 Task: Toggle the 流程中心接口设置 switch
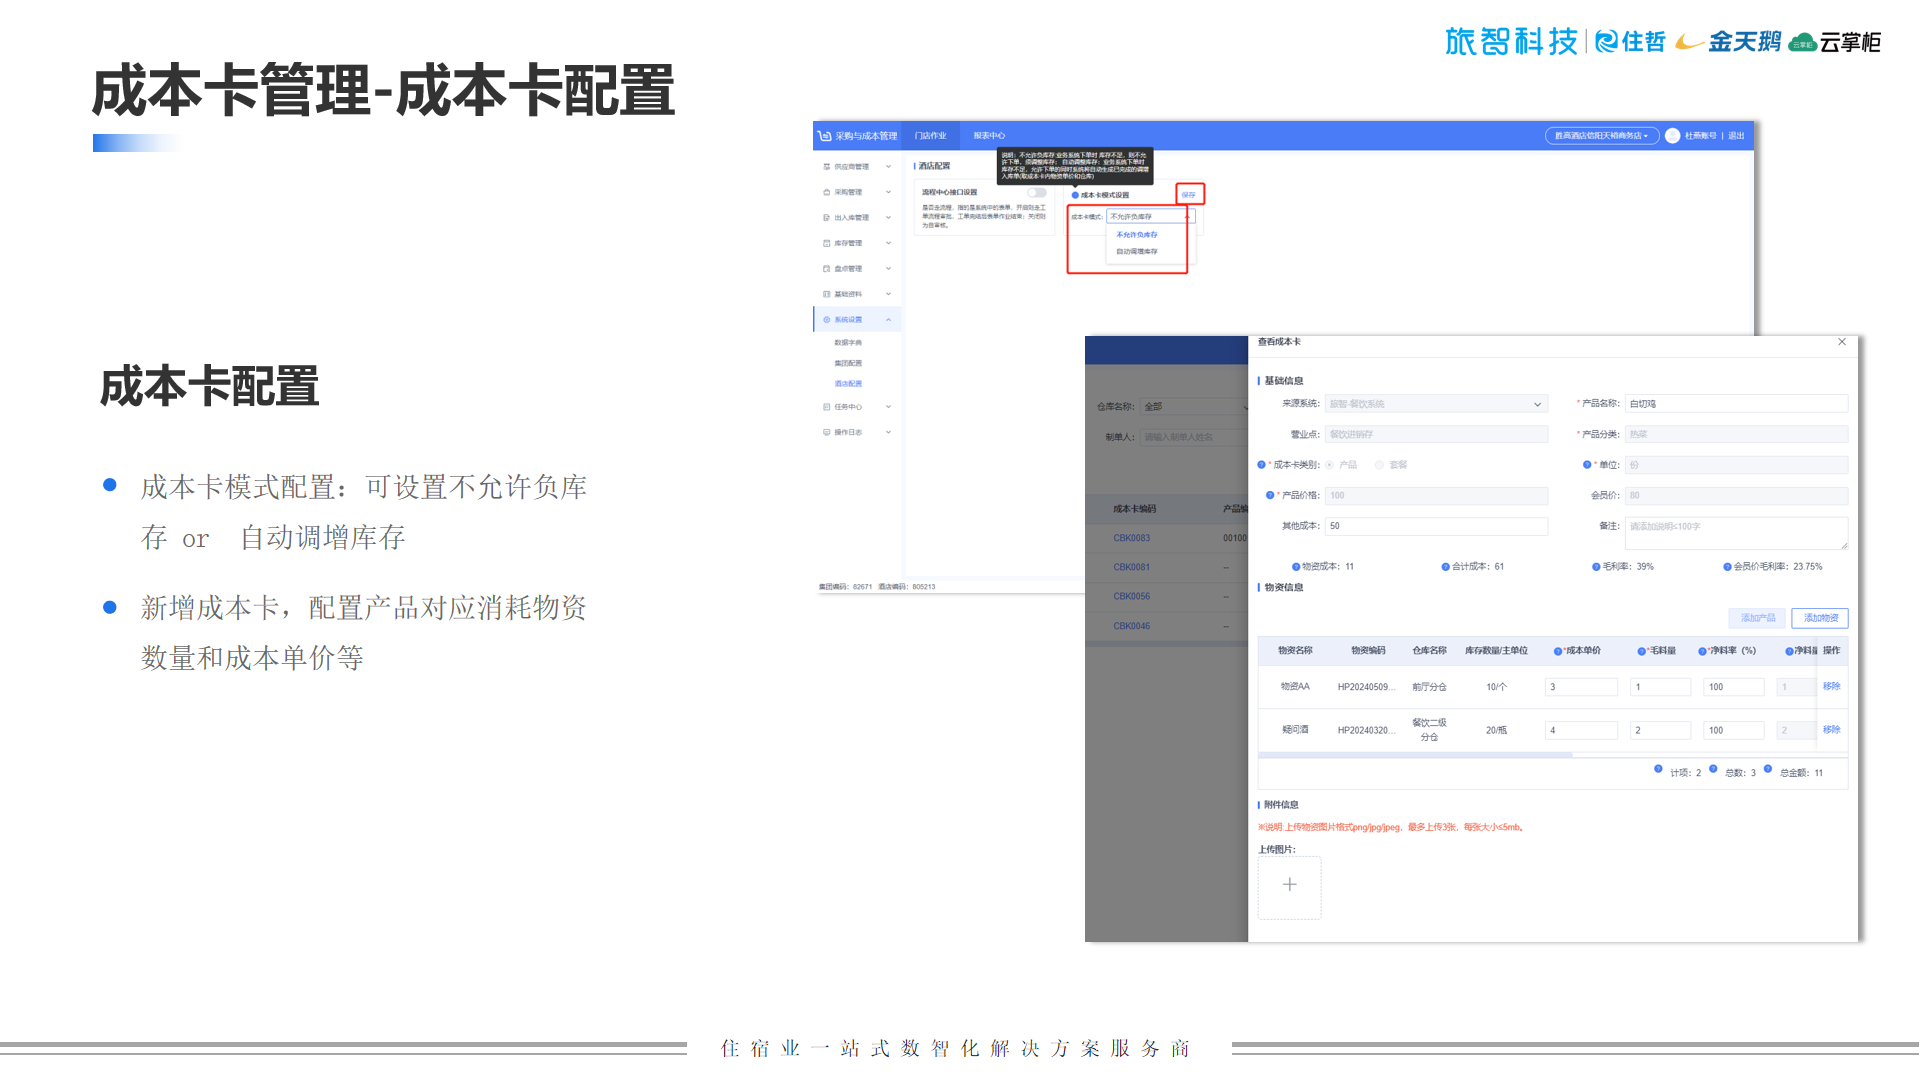(1037, 192)
